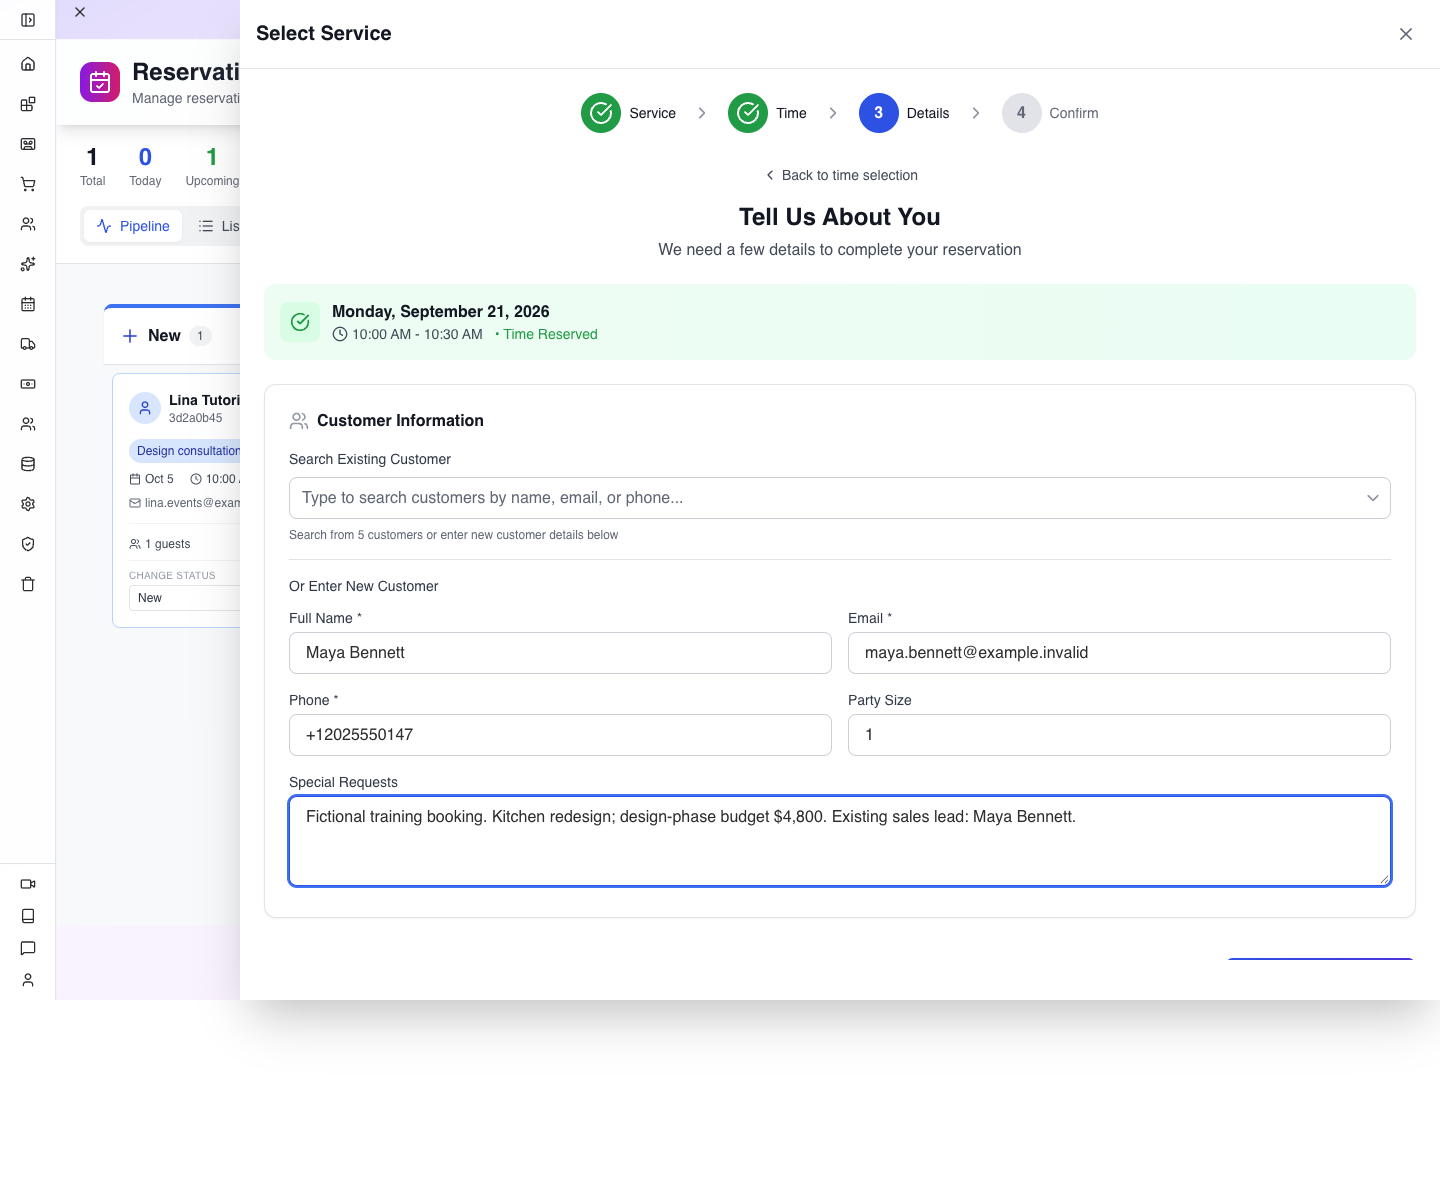Click the Upcoming count stat

pyautogui.click(x=212, y=166)
